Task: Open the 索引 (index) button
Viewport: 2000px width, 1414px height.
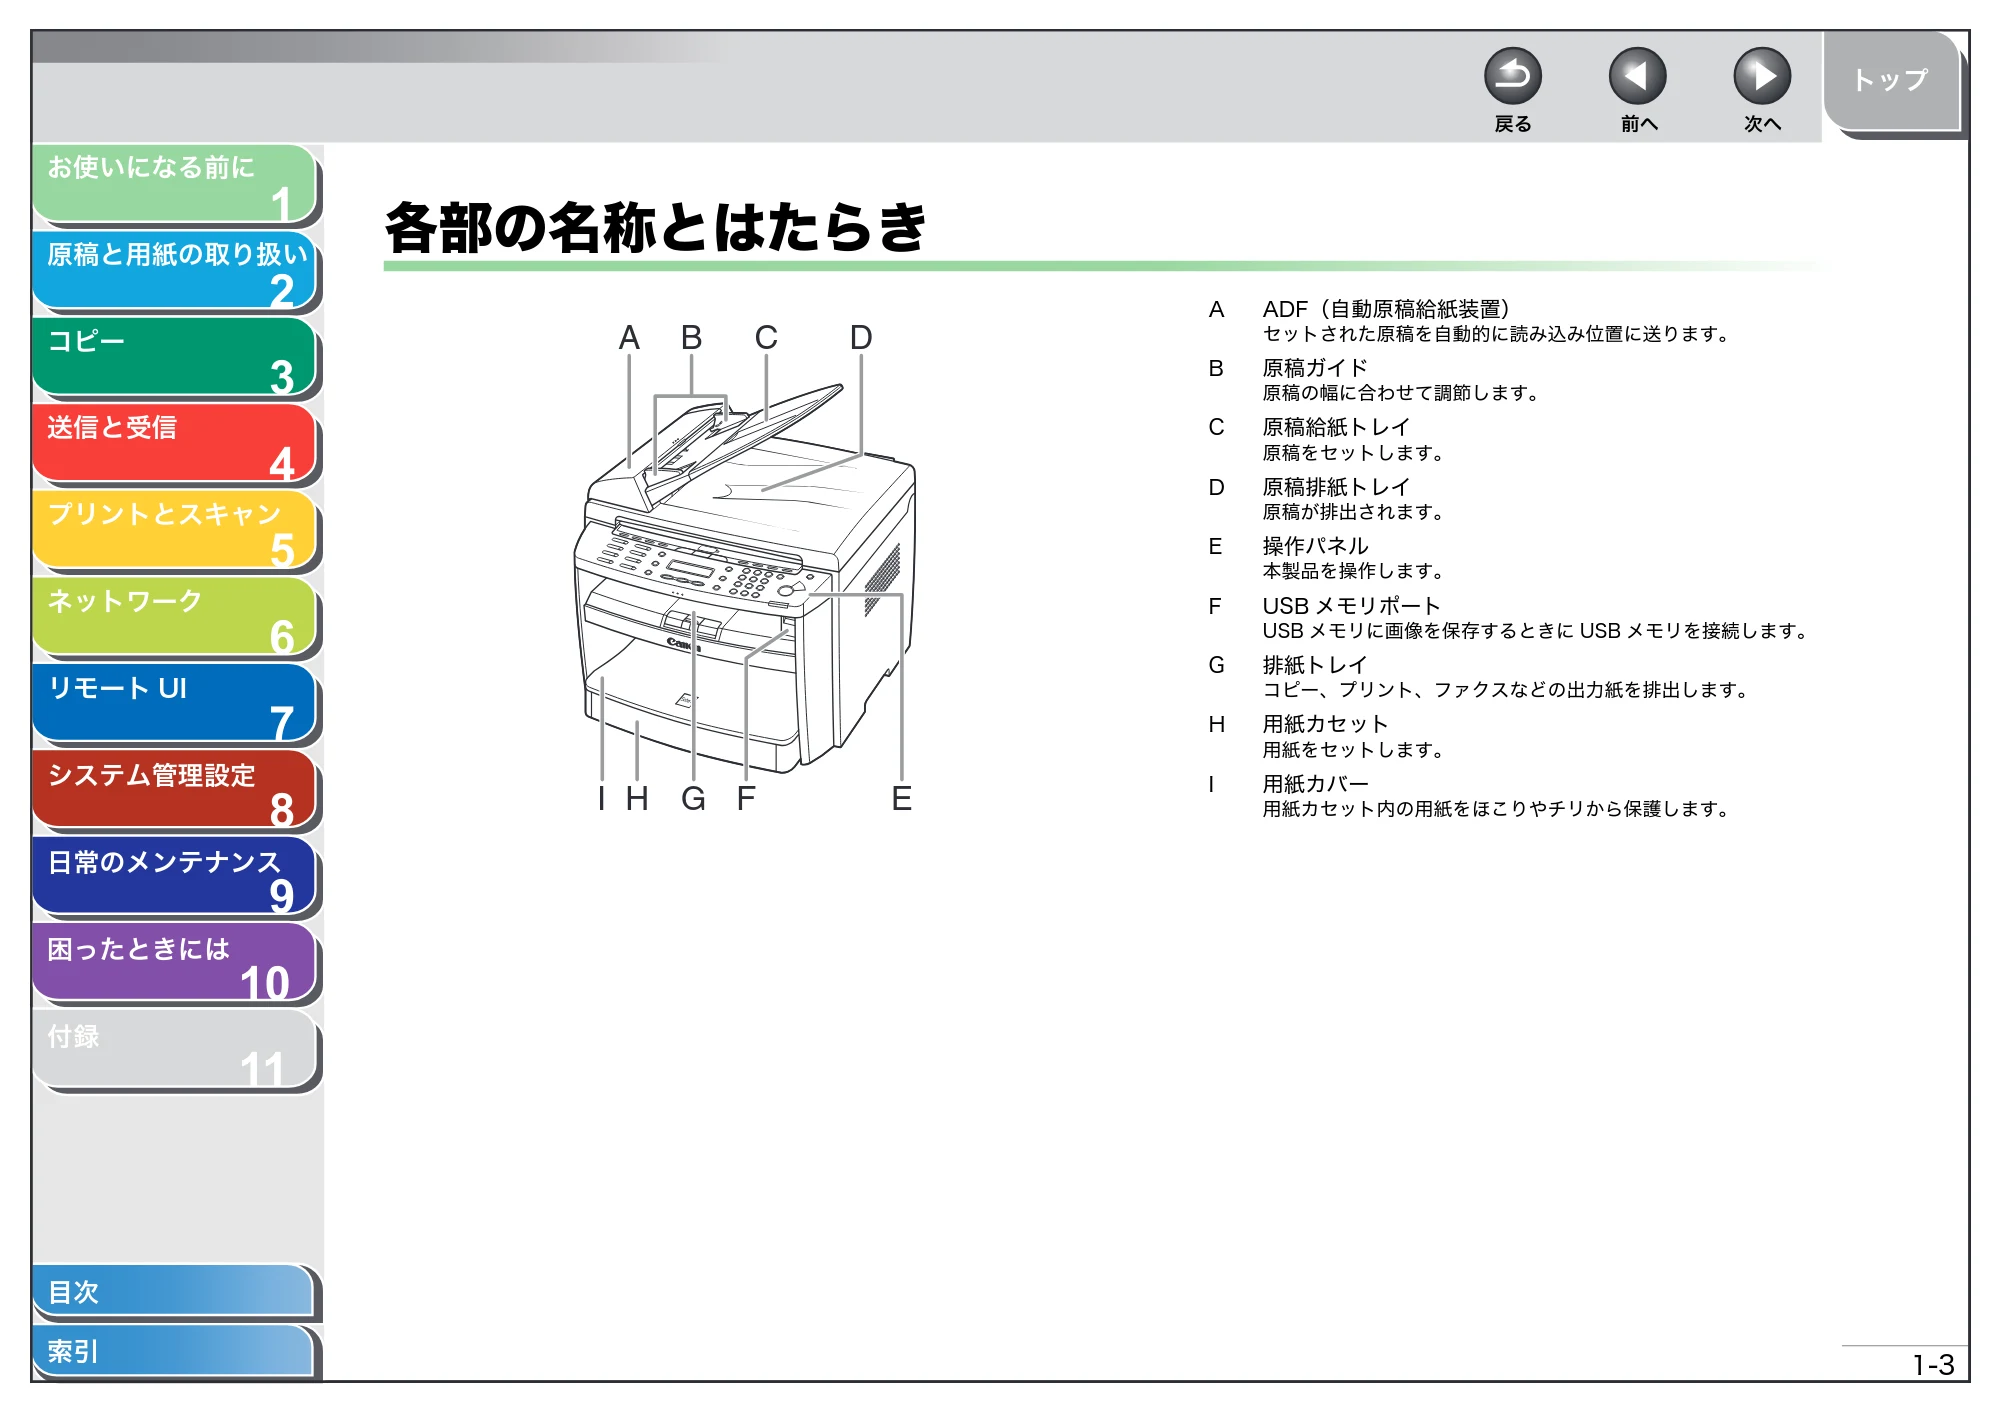Action: [x=172, y=1351]
